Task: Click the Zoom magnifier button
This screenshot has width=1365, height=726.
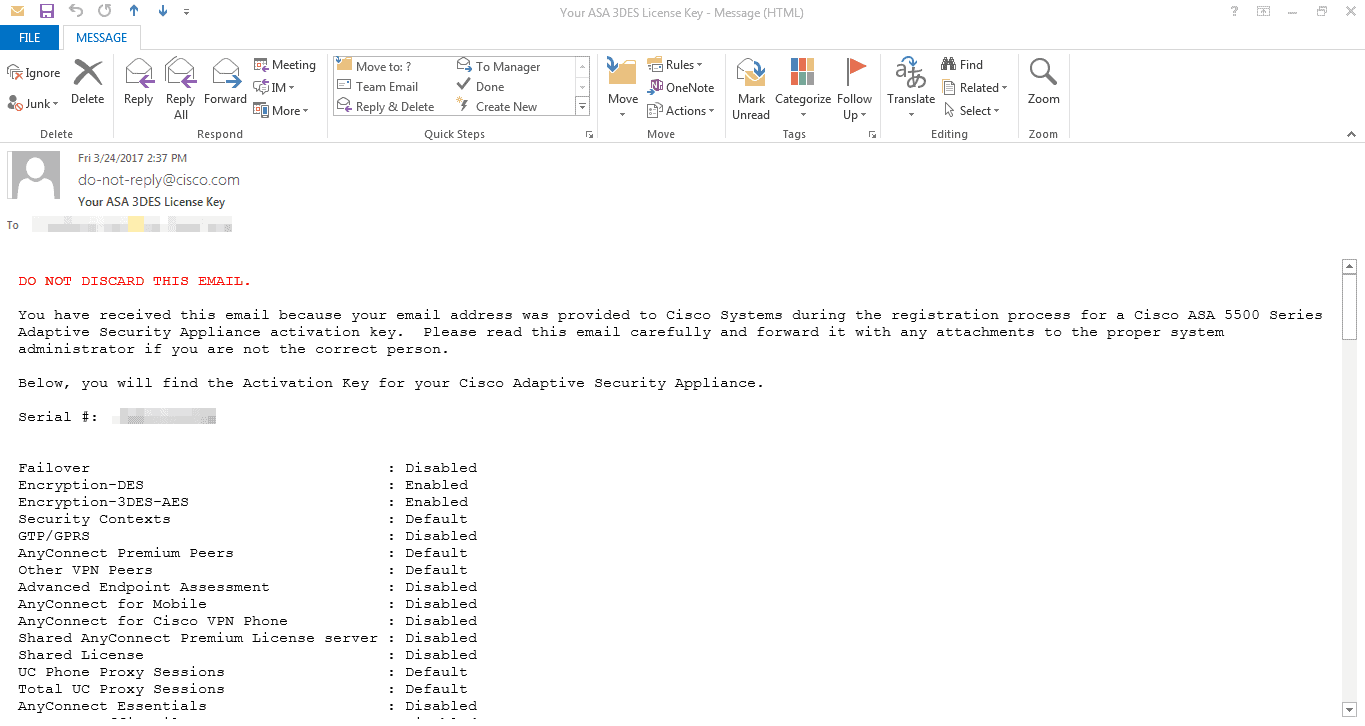Action: [x=1043, y=81]
